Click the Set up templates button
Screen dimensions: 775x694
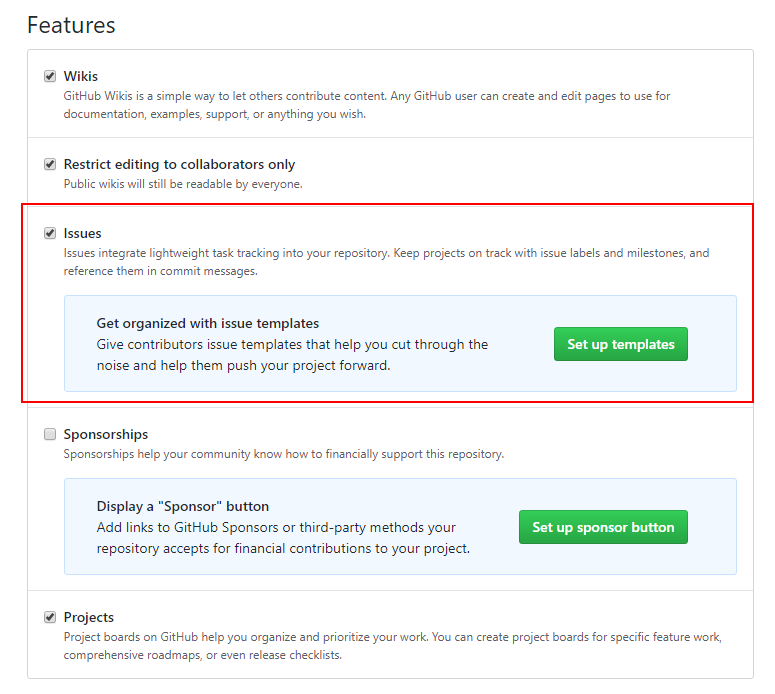[620, 344]
